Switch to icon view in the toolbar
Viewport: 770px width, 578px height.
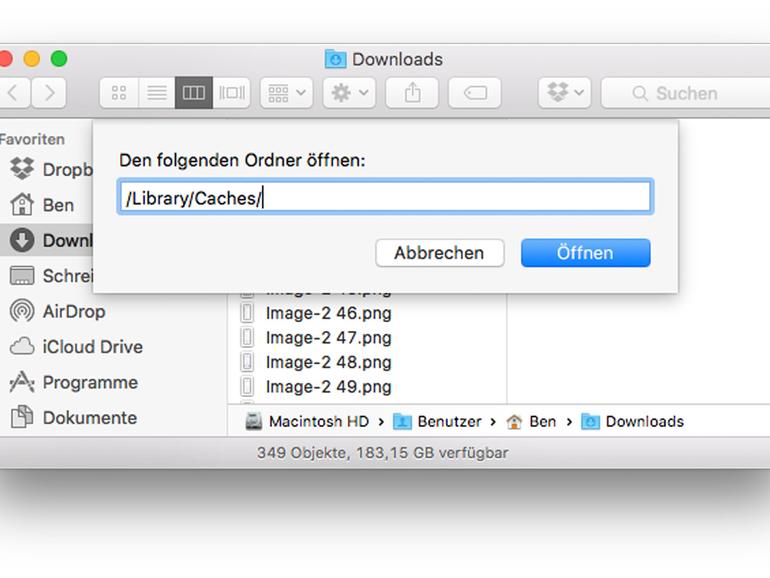(119, 93)
